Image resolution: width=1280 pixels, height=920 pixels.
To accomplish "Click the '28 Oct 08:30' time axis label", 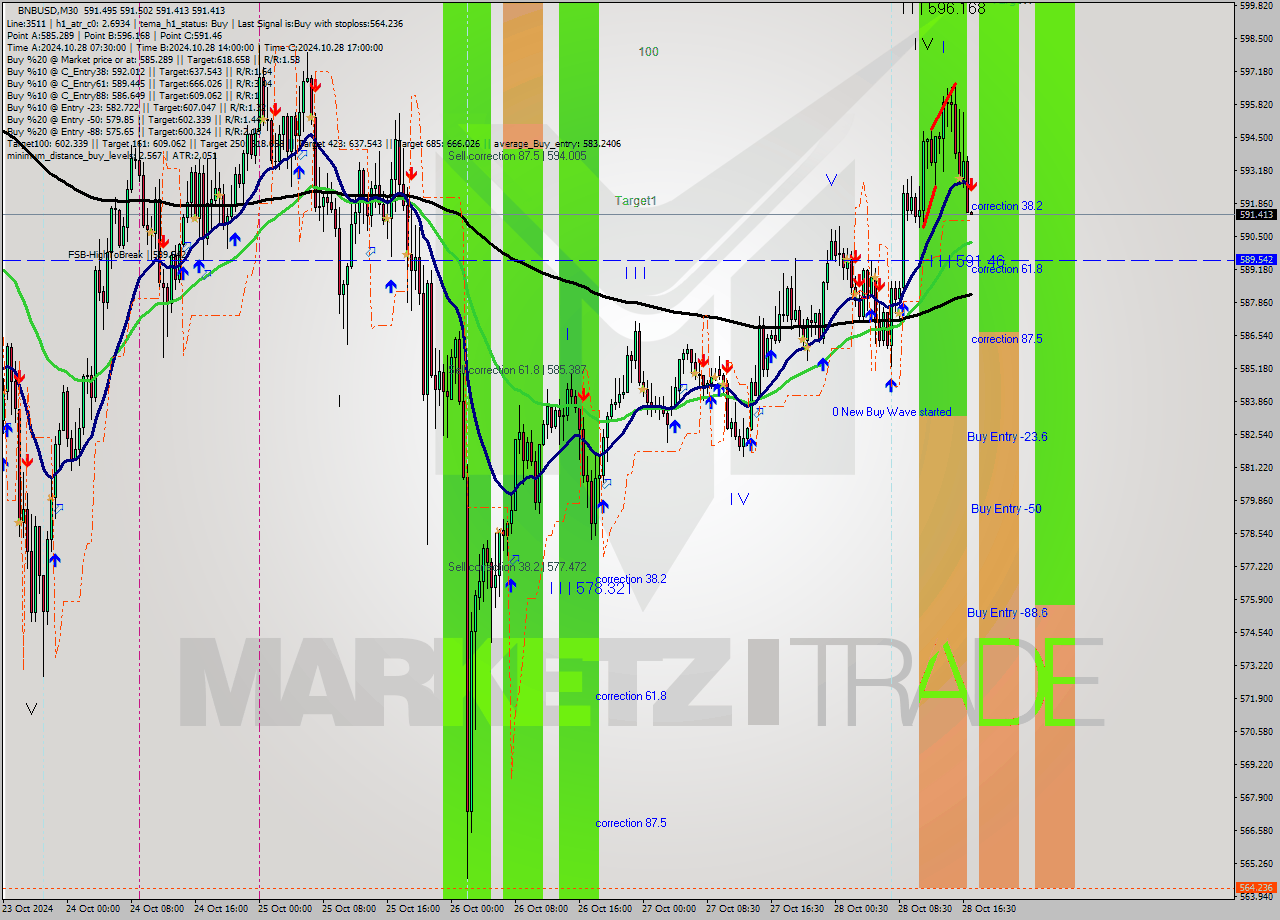I will 925,909.
